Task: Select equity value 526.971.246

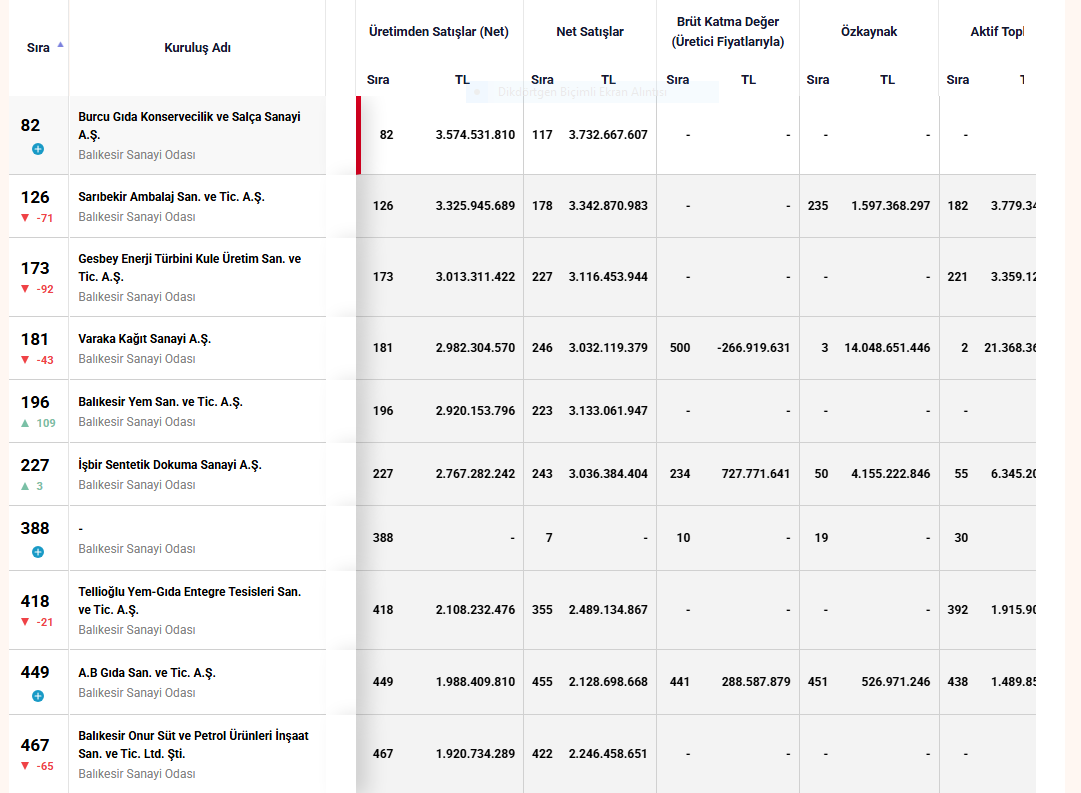Action: (896, 682)
